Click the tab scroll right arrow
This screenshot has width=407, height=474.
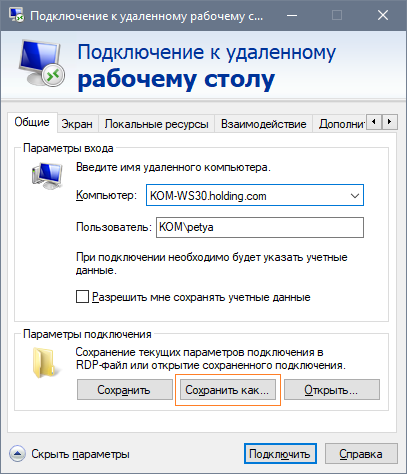coord(389,122)
